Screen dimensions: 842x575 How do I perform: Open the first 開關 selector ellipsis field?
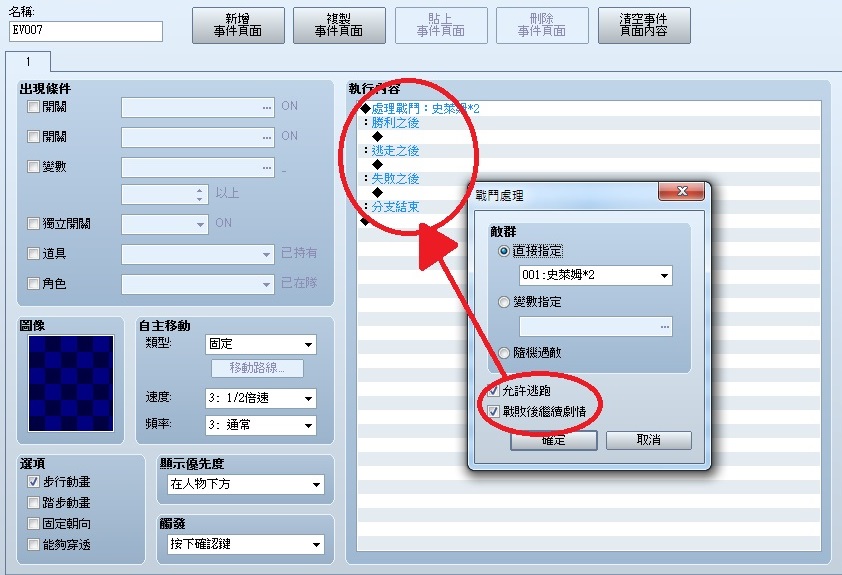coord(198,107)
